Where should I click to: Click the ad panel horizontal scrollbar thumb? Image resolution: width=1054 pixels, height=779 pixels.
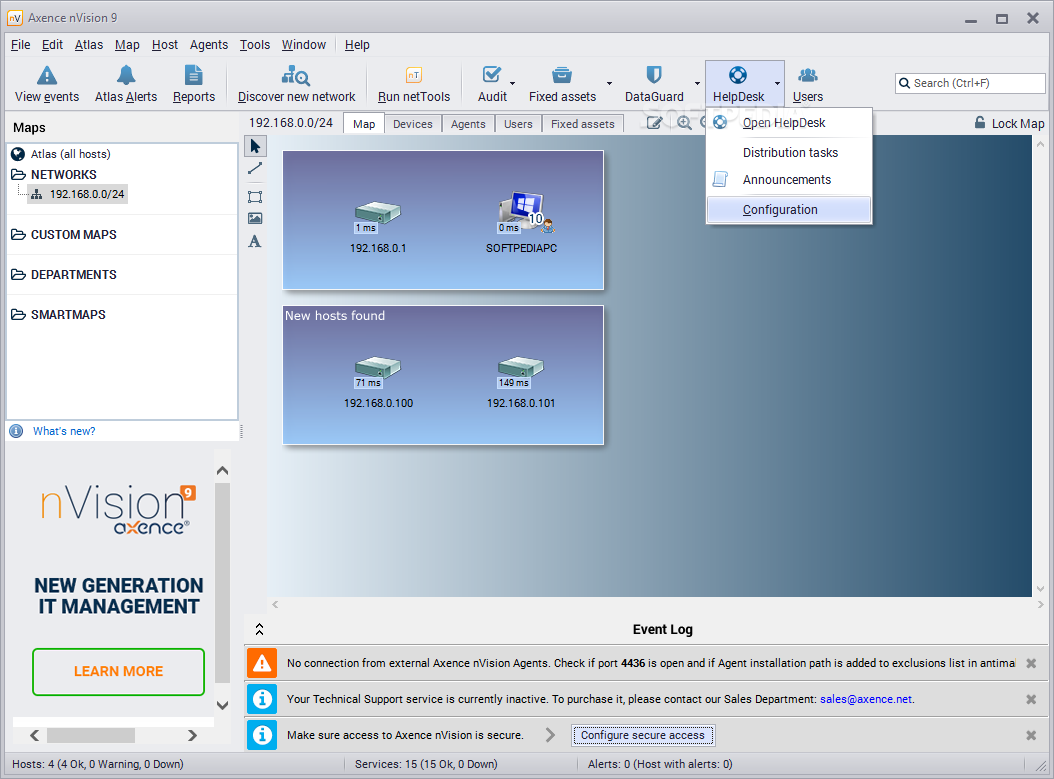pos(91,735)
